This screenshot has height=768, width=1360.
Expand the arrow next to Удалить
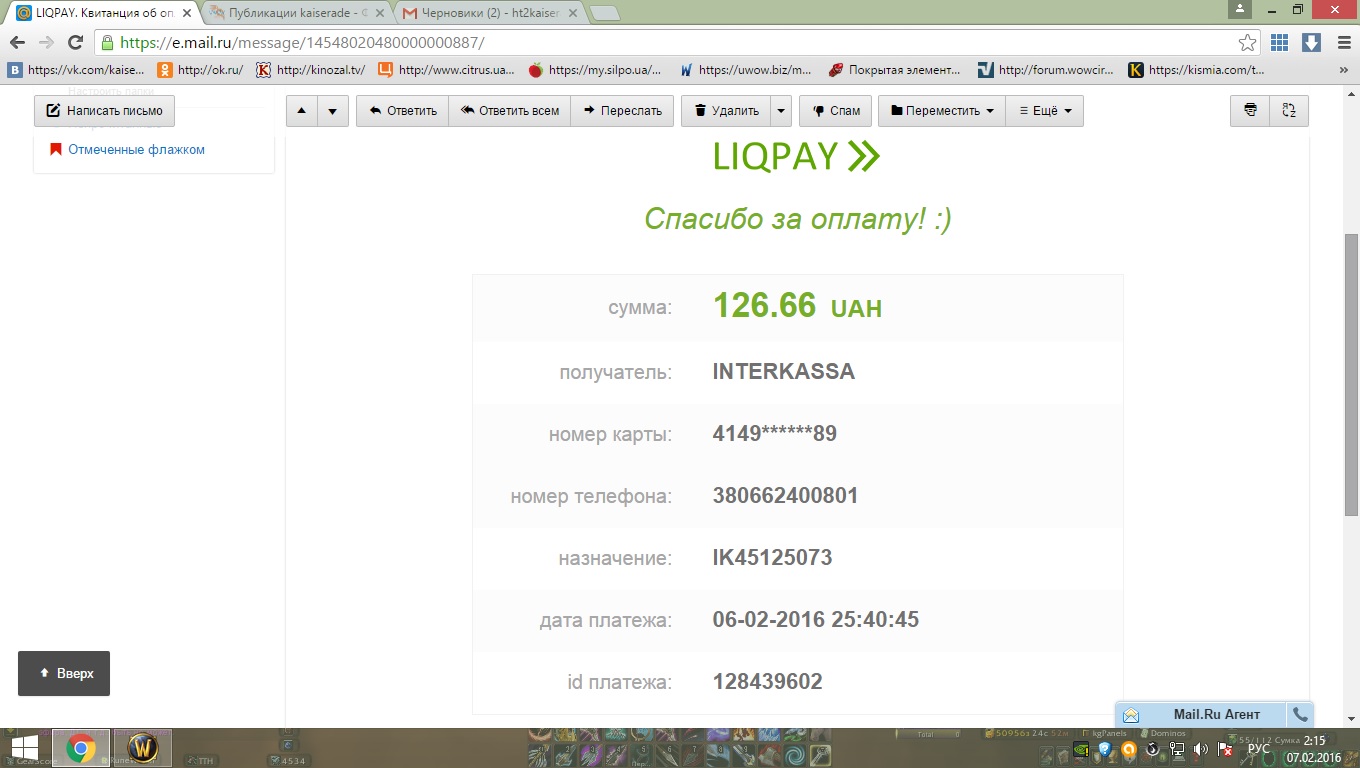coord(781,111)
